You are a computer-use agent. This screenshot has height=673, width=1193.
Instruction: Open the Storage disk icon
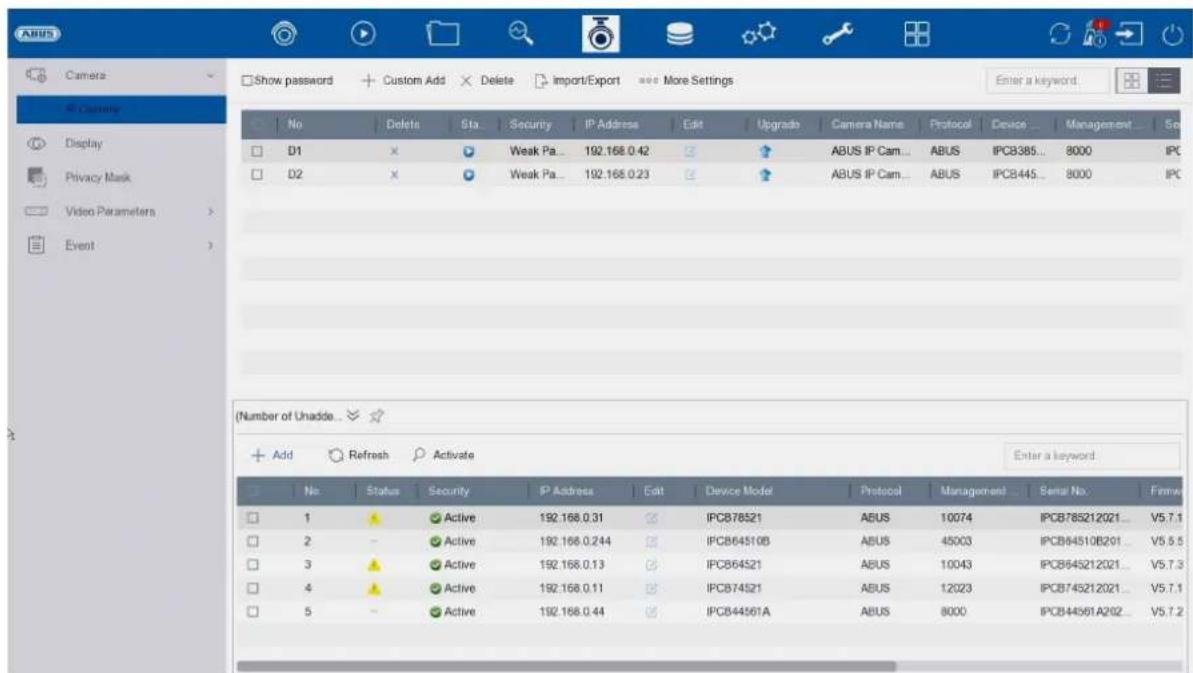(x=679, y=34)
